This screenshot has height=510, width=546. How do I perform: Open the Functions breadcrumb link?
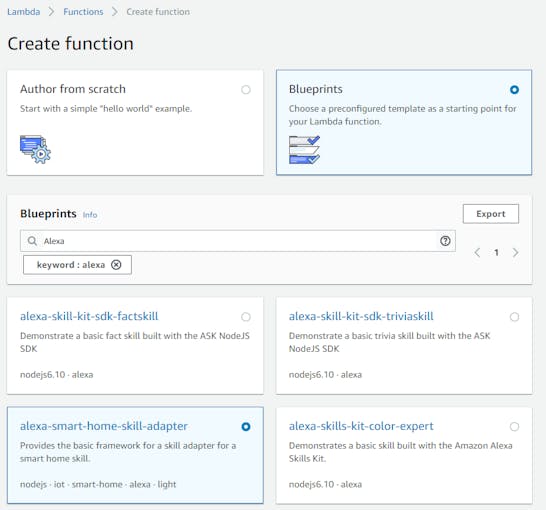pyautogui.click(x=83, y=12)
